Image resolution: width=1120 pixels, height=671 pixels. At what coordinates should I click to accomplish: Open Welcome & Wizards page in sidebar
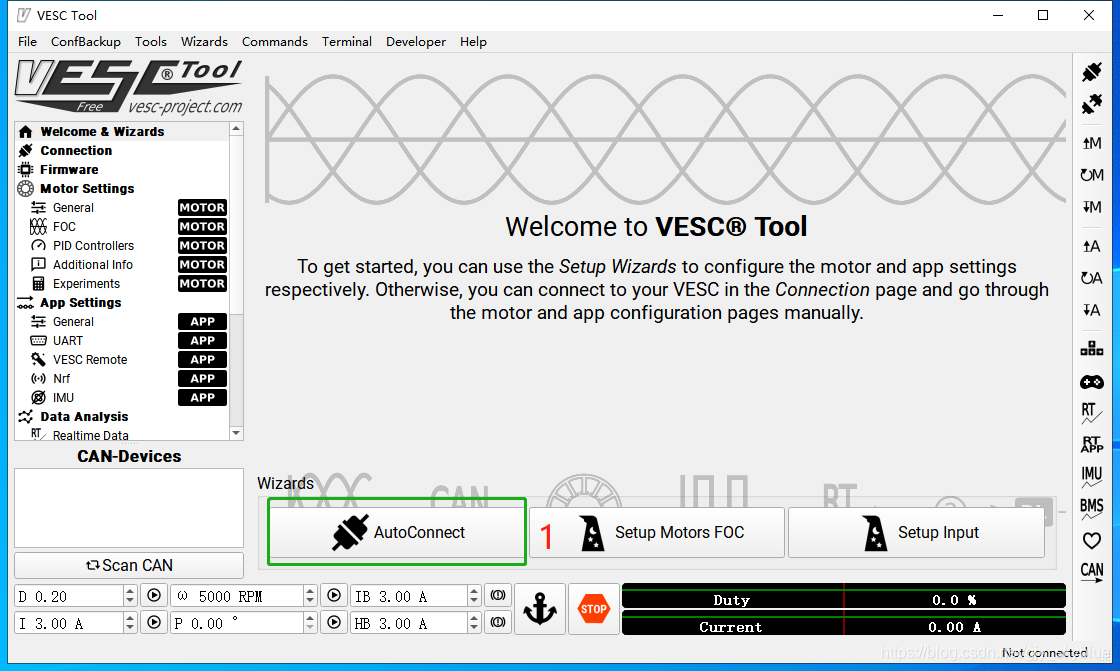[122, 131]
